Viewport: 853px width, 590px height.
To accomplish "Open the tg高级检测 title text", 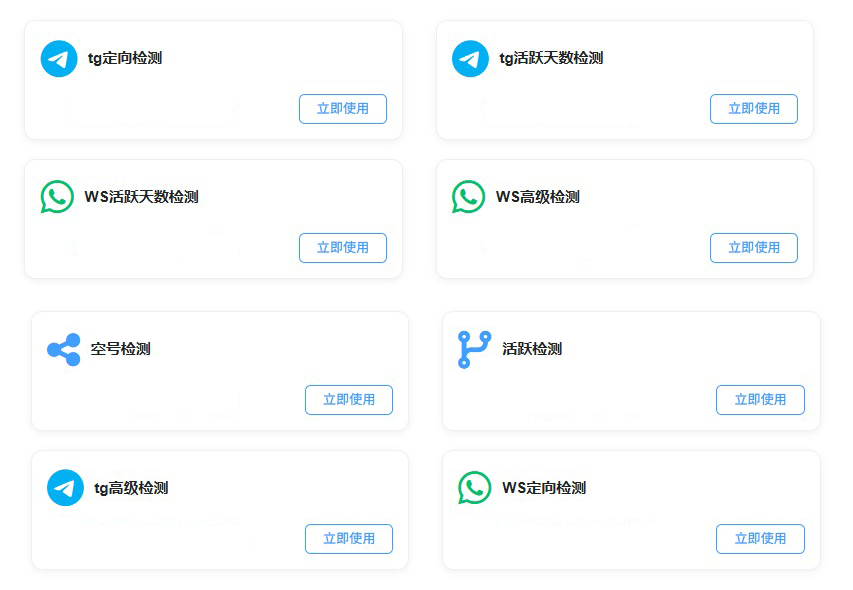I will pos(131,488).
